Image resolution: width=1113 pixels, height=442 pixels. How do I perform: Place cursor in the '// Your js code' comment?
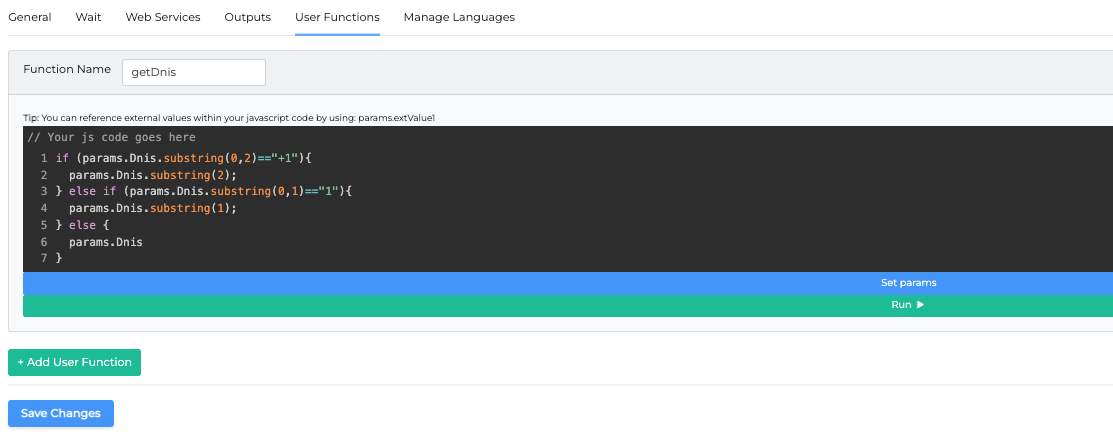111,137
